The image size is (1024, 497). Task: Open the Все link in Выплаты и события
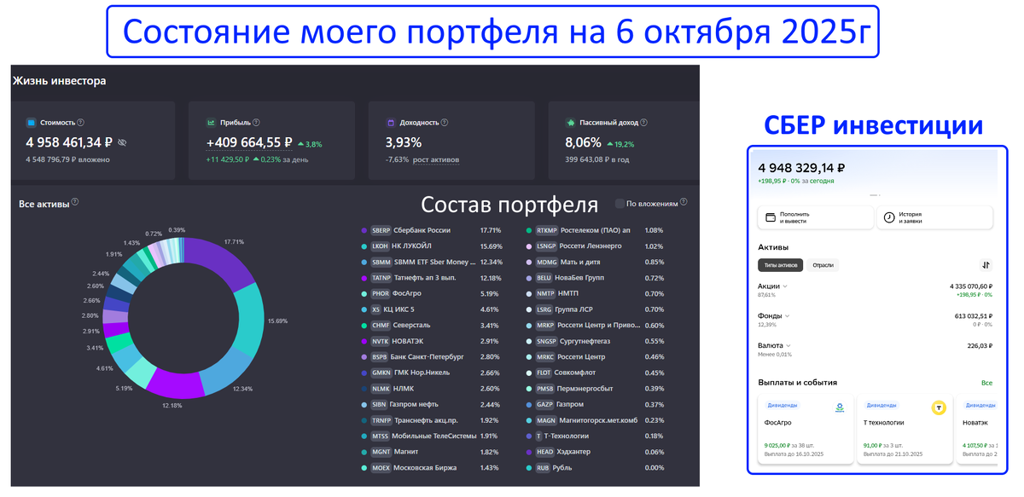click(x=986, y=383)
